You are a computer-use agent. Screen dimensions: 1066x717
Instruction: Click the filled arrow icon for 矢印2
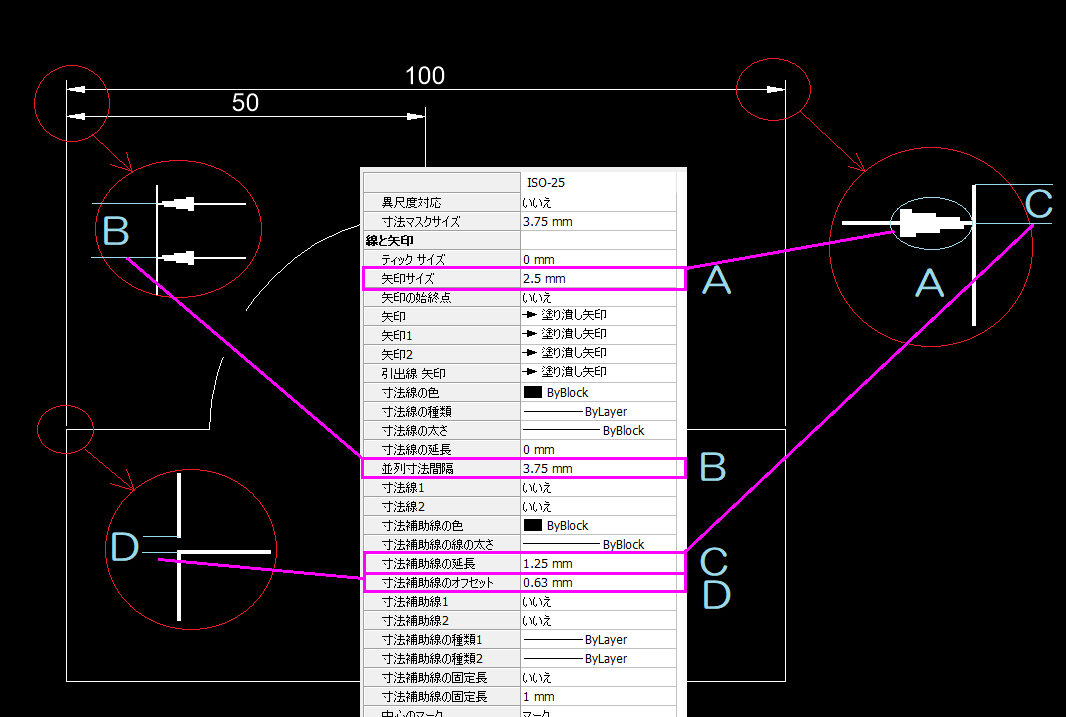point(530,353)
